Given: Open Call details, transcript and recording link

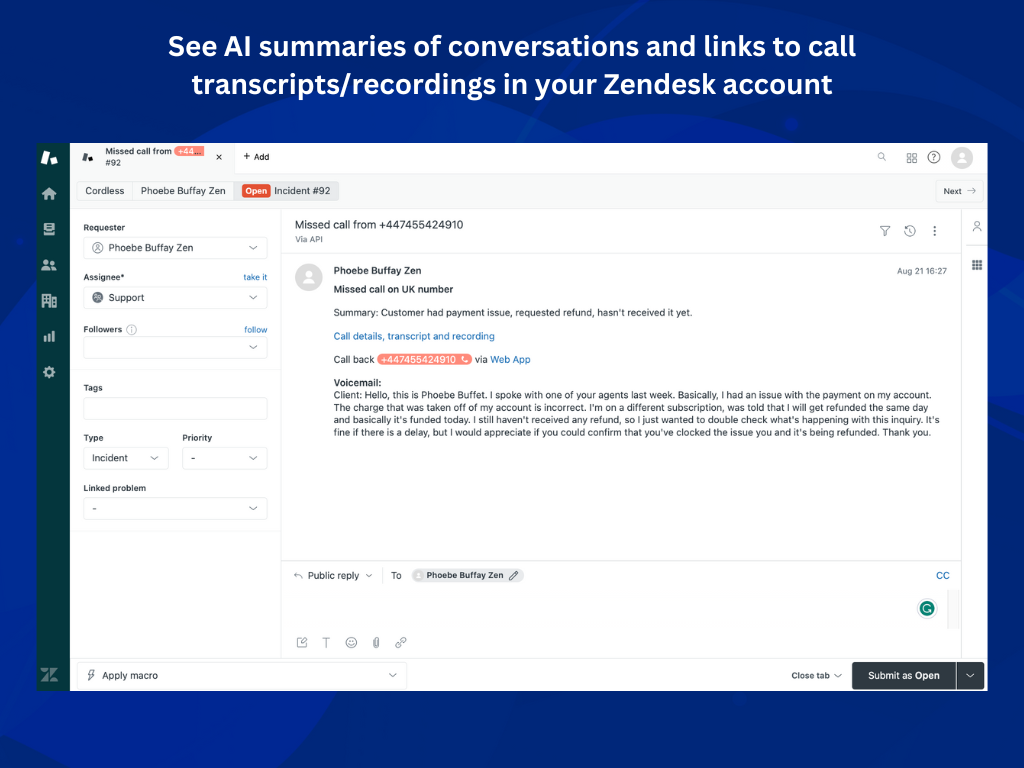Looking at the screenshot, I should 414,336.
